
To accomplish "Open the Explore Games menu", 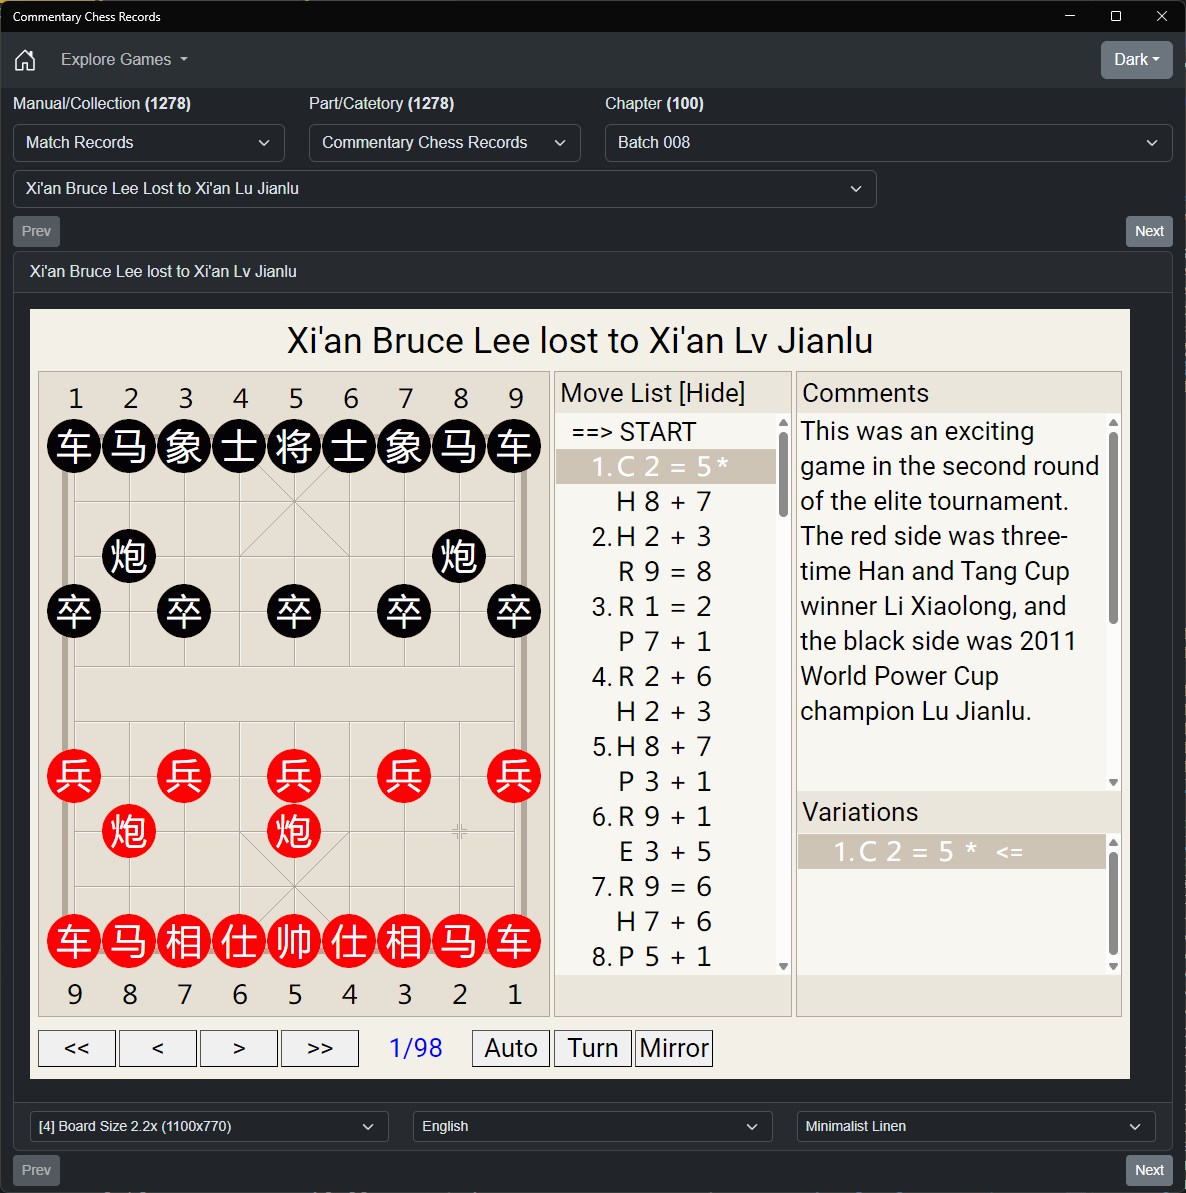I will click(x=124, y=59).
